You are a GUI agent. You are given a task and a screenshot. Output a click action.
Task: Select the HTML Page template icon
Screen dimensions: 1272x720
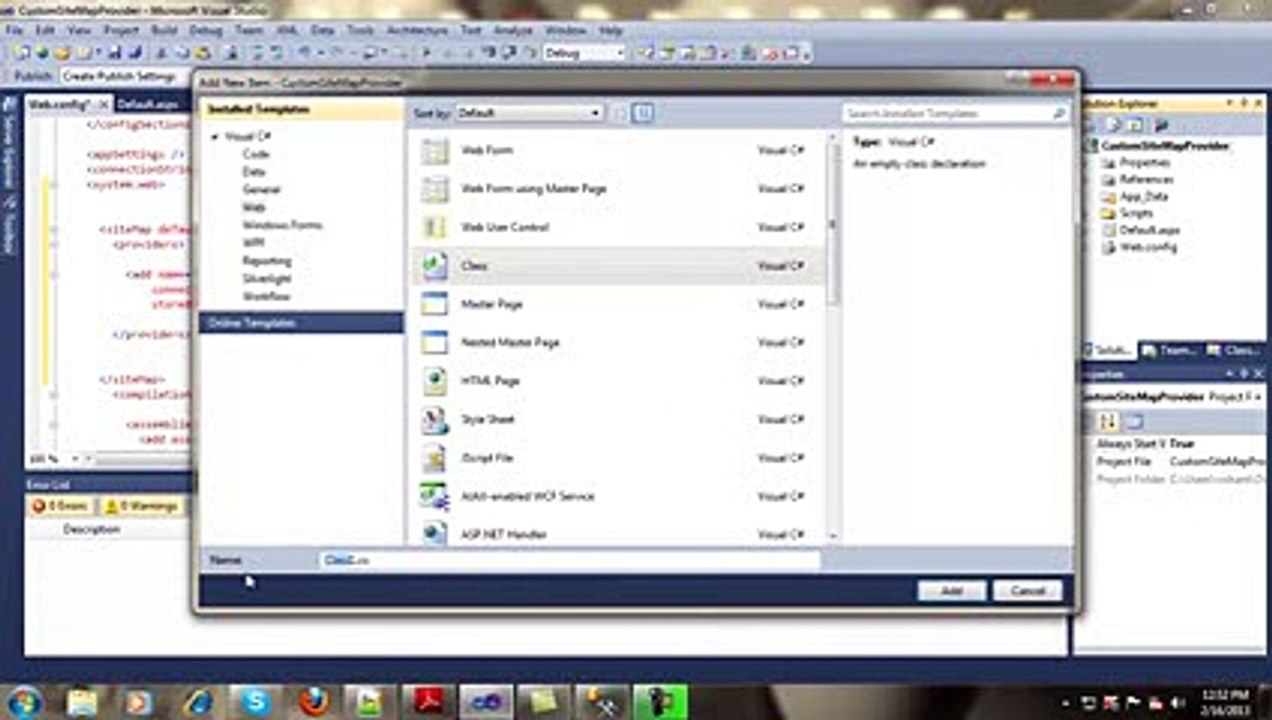(x=435, y=381)
